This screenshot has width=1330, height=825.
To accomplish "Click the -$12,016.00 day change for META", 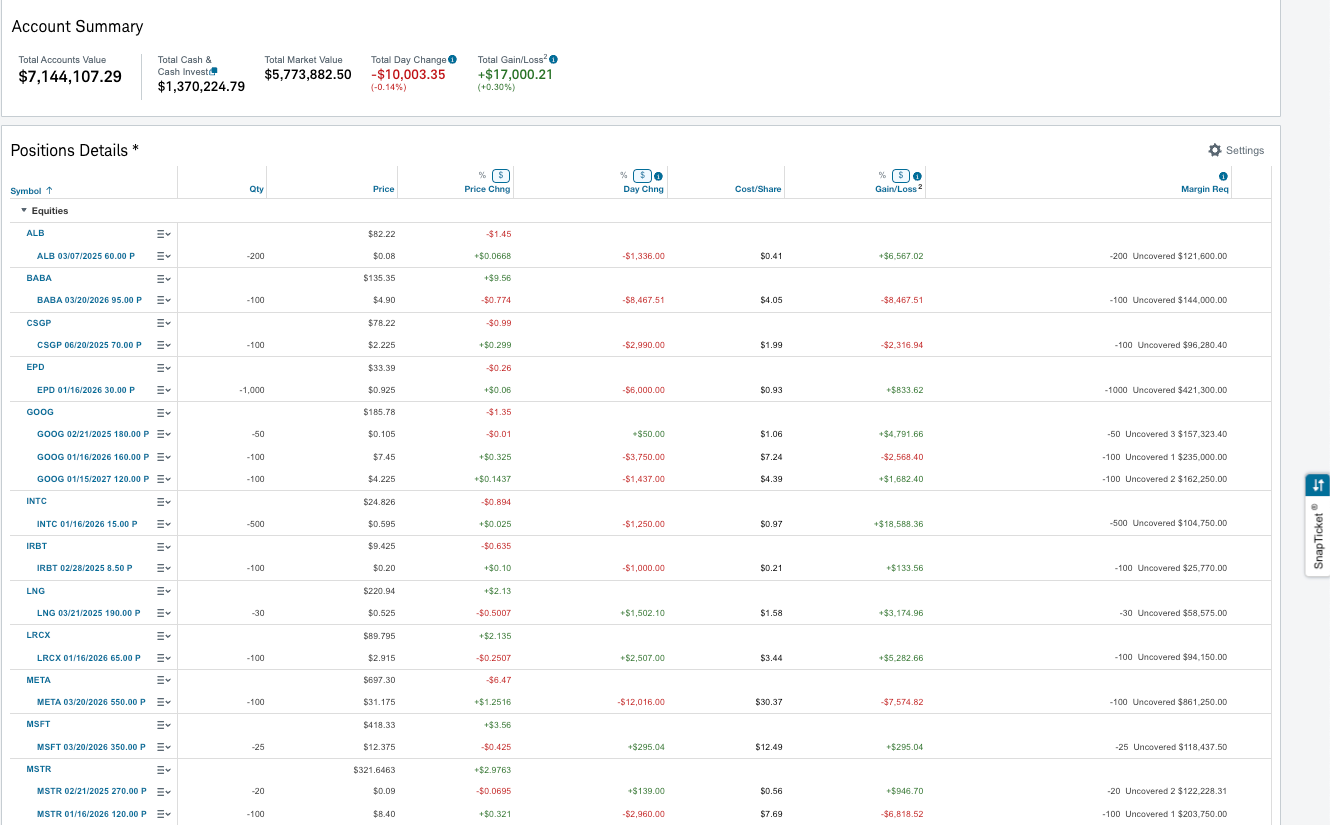I will click(x=641, y=702).
